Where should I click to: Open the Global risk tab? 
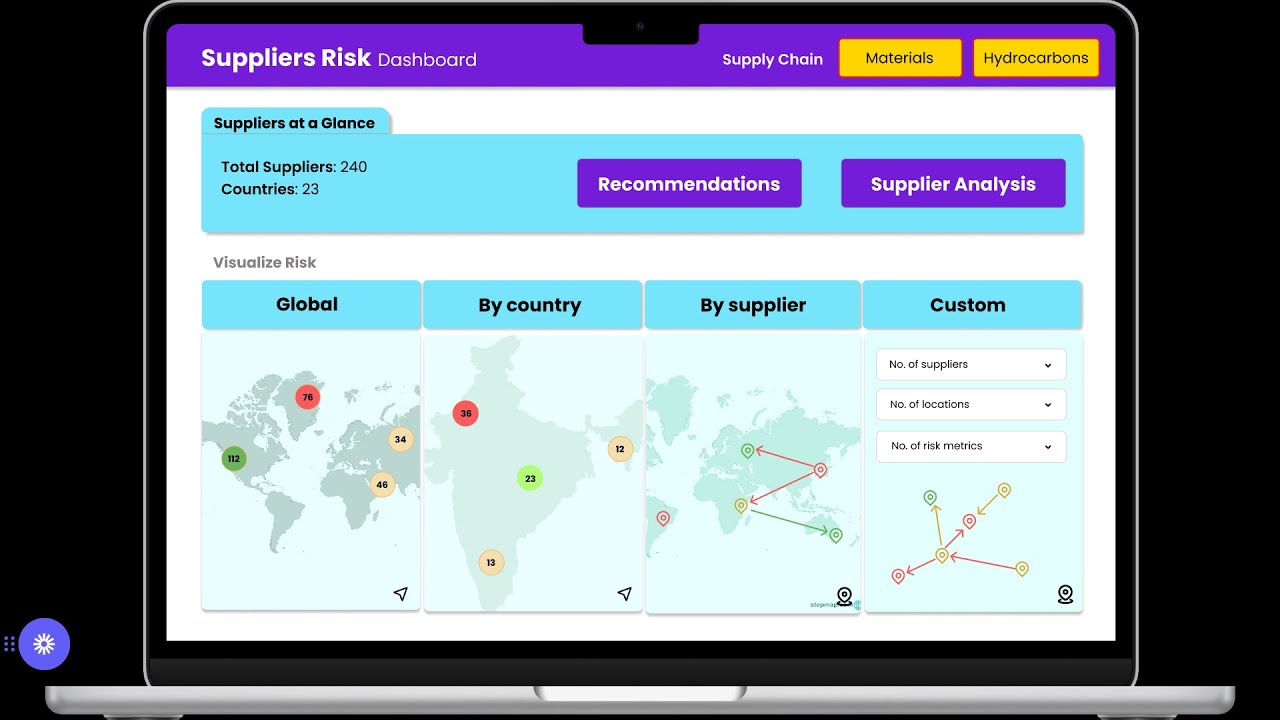[x=311, y=304]
